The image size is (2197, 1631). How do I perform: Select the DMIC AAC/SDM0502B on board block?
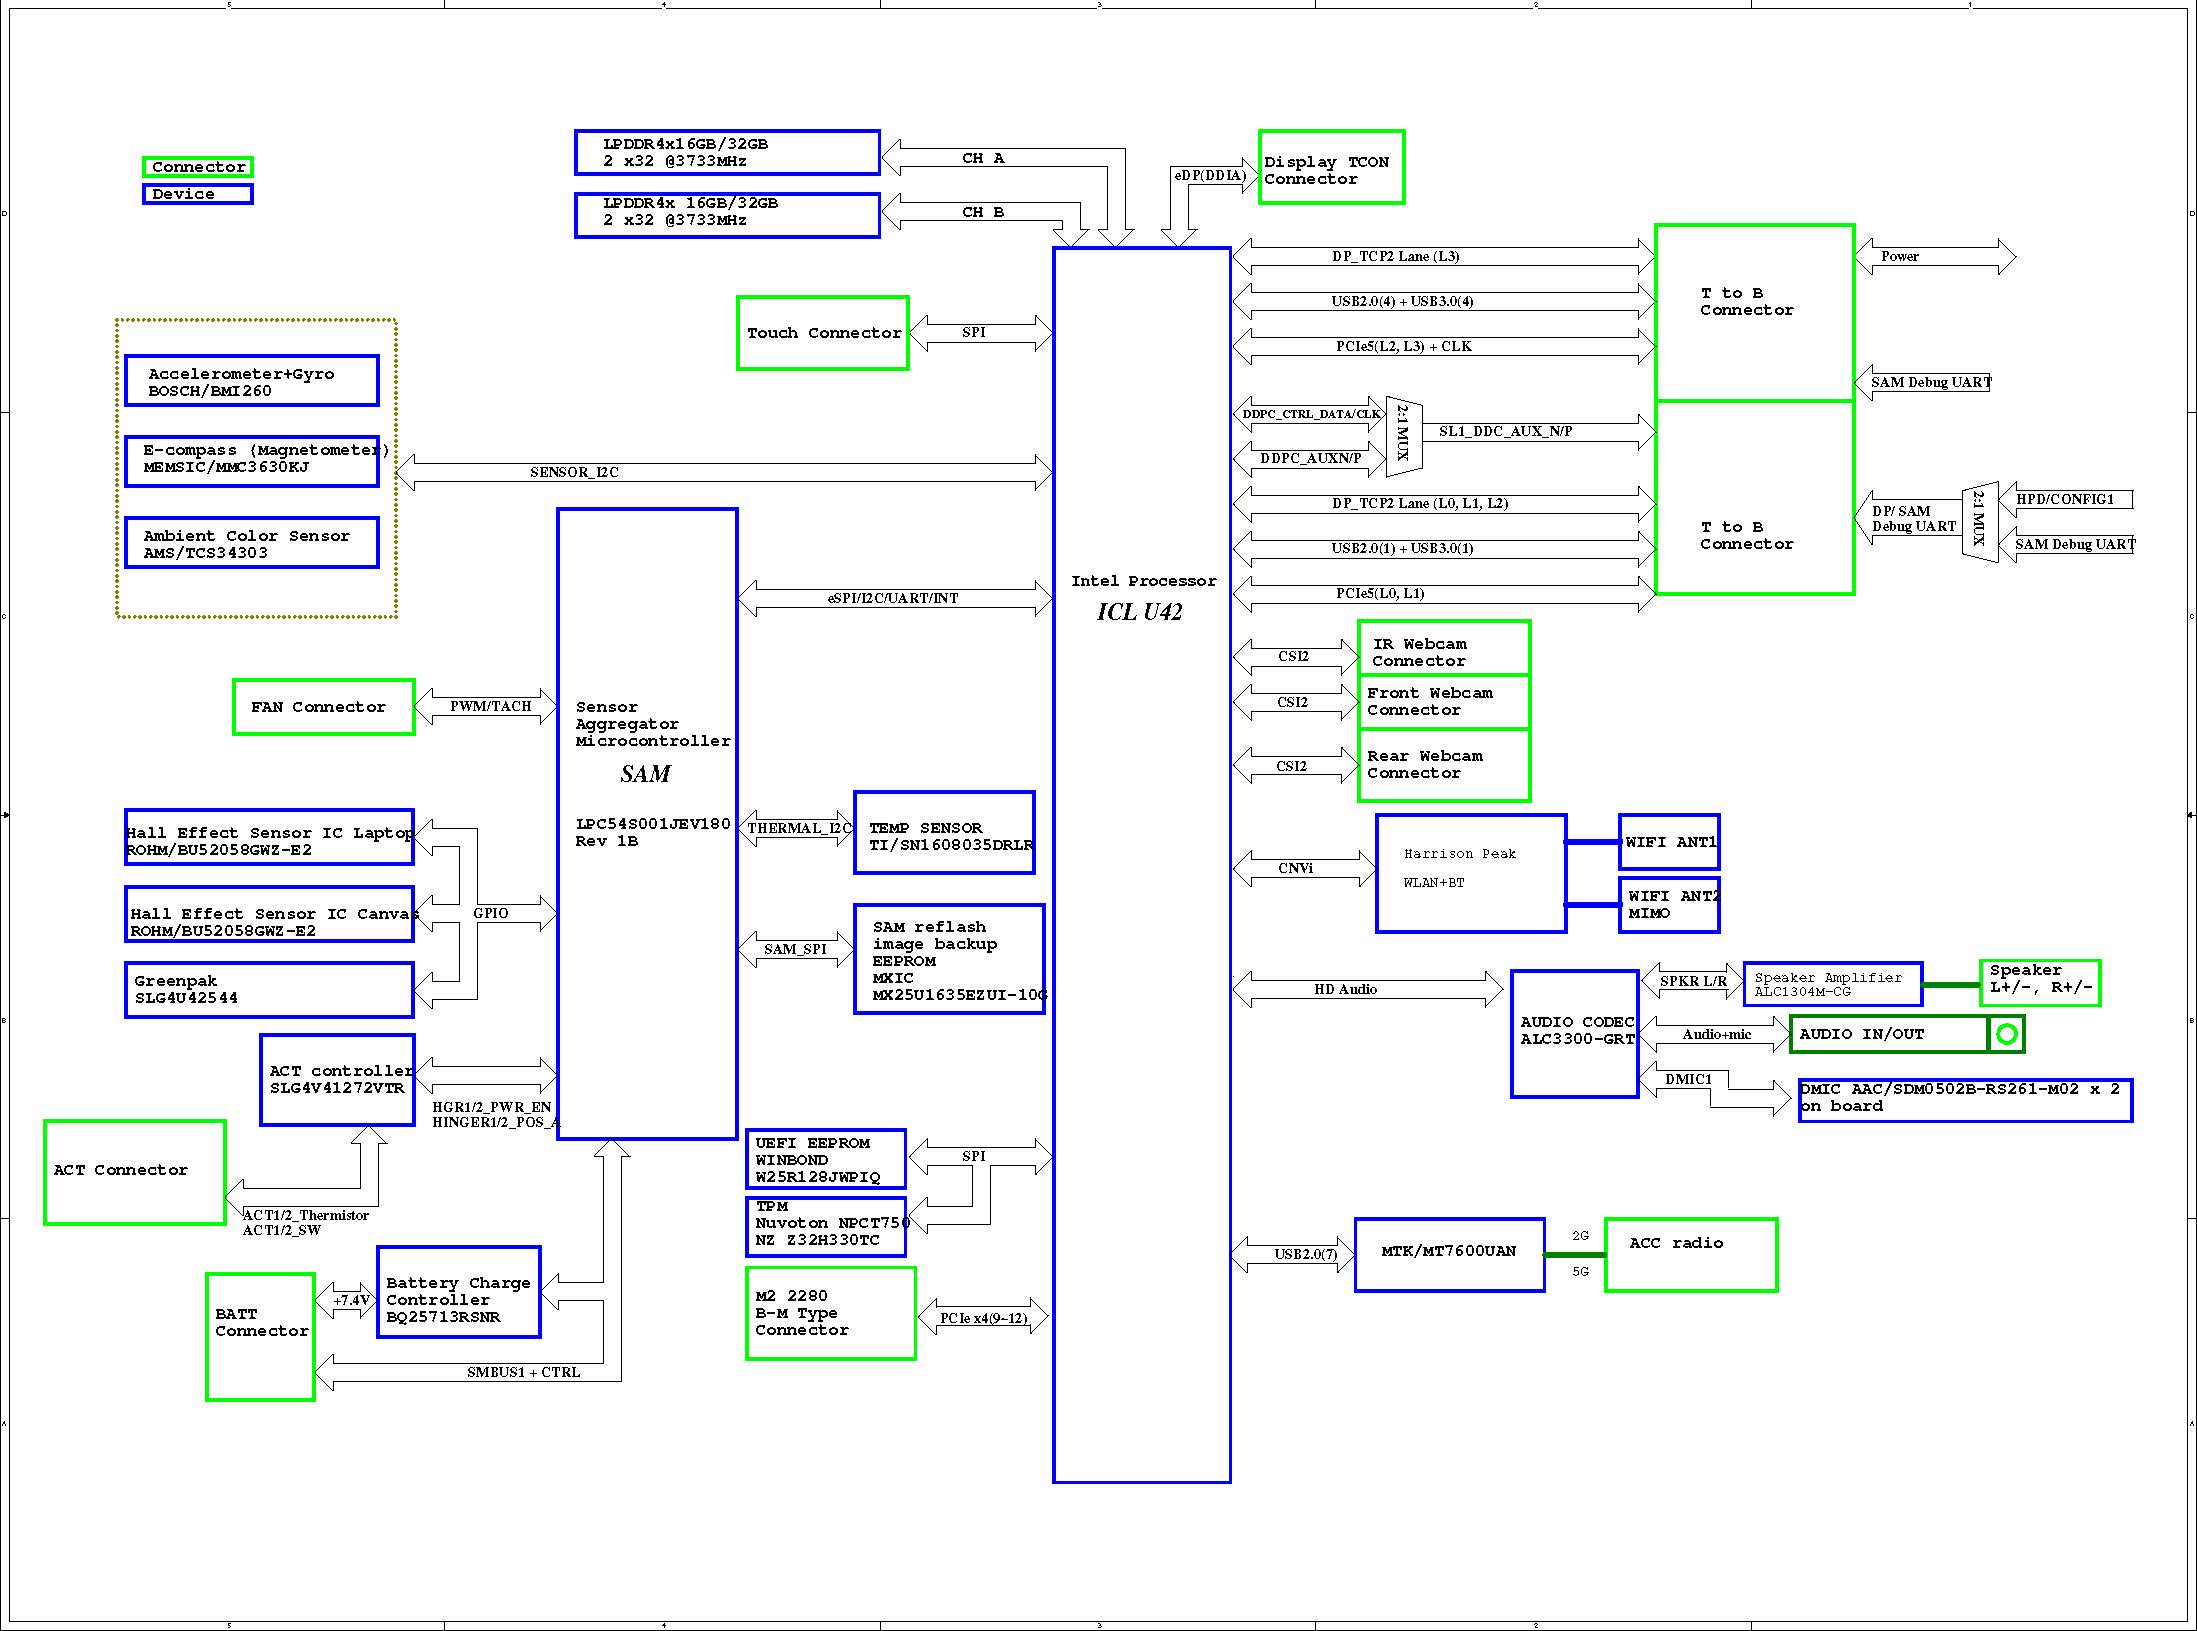coord(1965,1100)
